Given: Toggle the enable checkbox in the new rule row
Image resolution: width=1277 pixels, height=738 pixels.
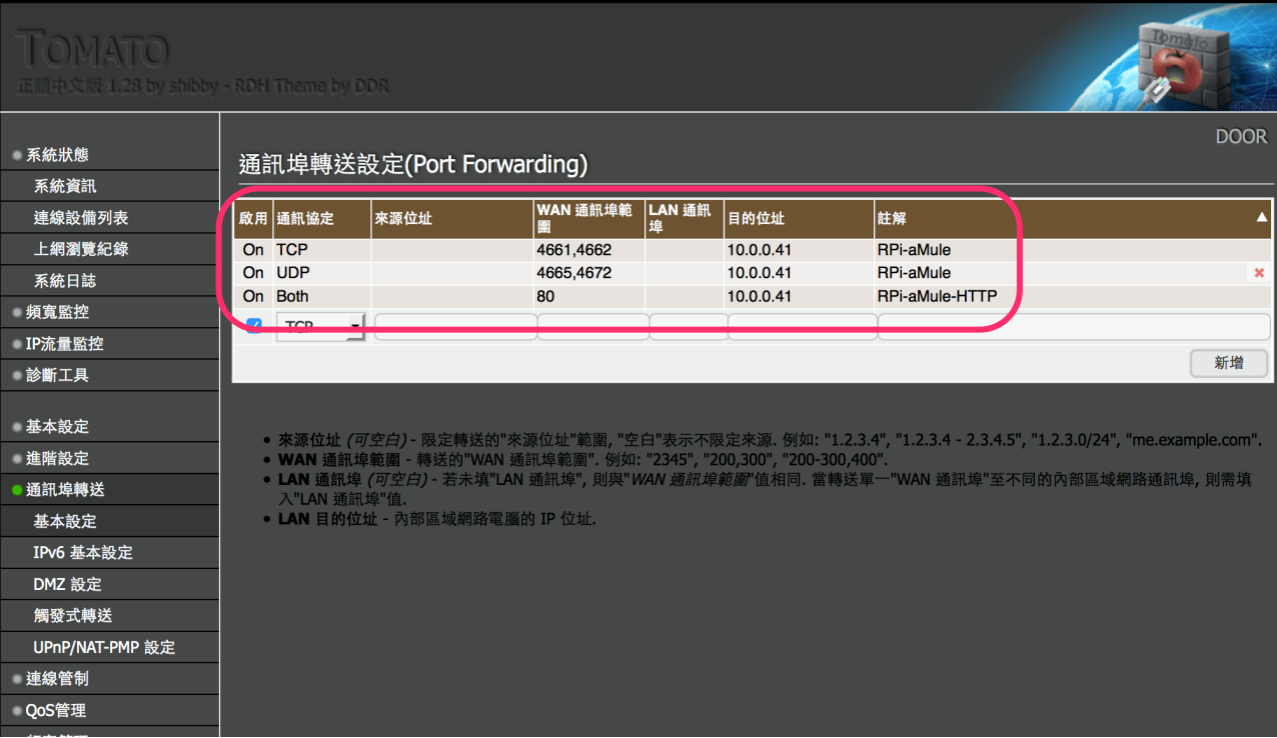Looking at the screenshot, I should [254, 326].
